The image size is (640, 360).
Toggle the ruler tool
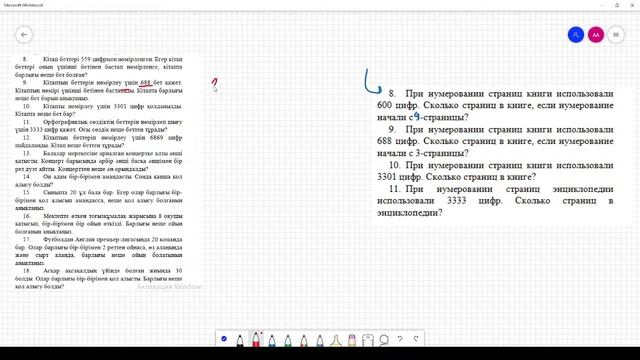(368, 340)
